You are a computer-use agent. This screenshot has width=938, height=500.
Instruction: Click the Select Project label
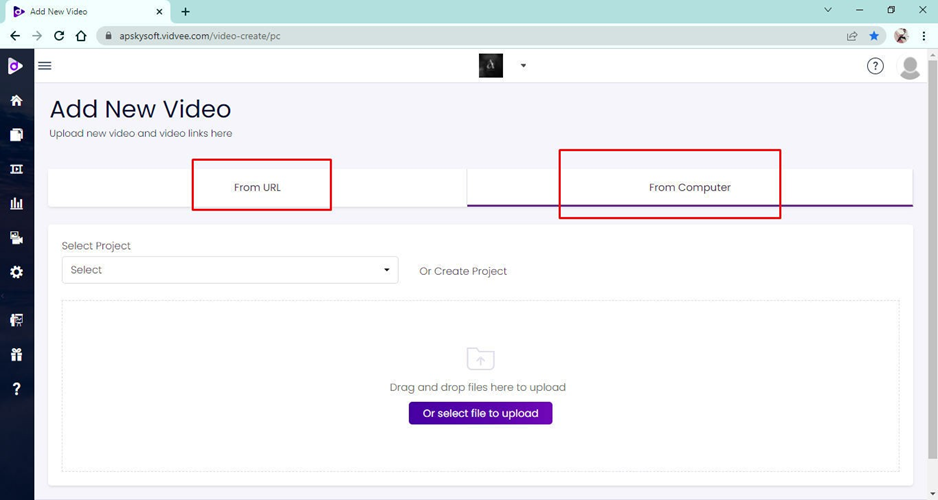pos(96,246)
